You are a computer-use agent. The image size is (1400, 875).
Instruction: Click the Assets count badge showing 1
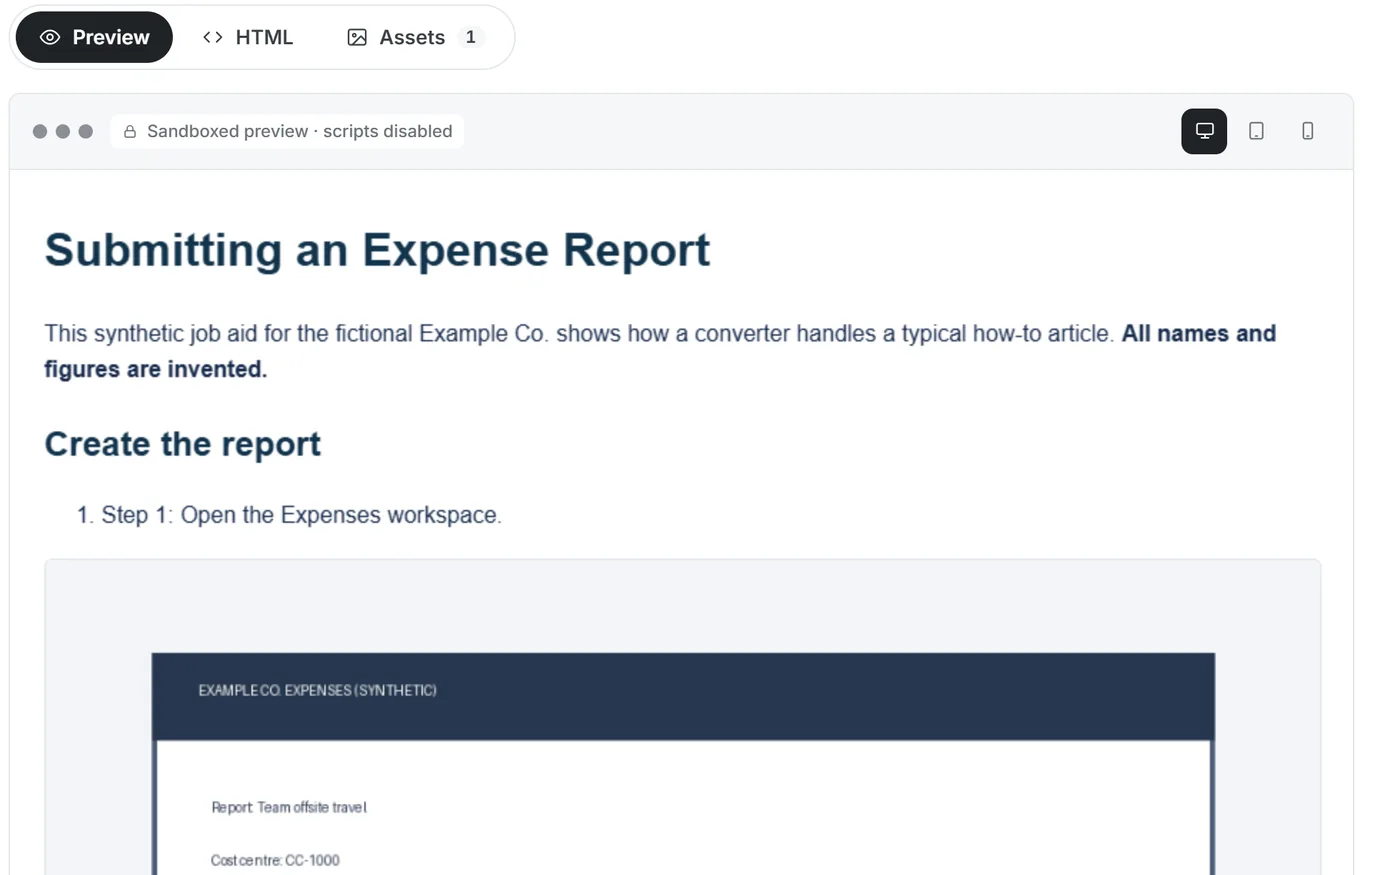[x=471, y=37]
